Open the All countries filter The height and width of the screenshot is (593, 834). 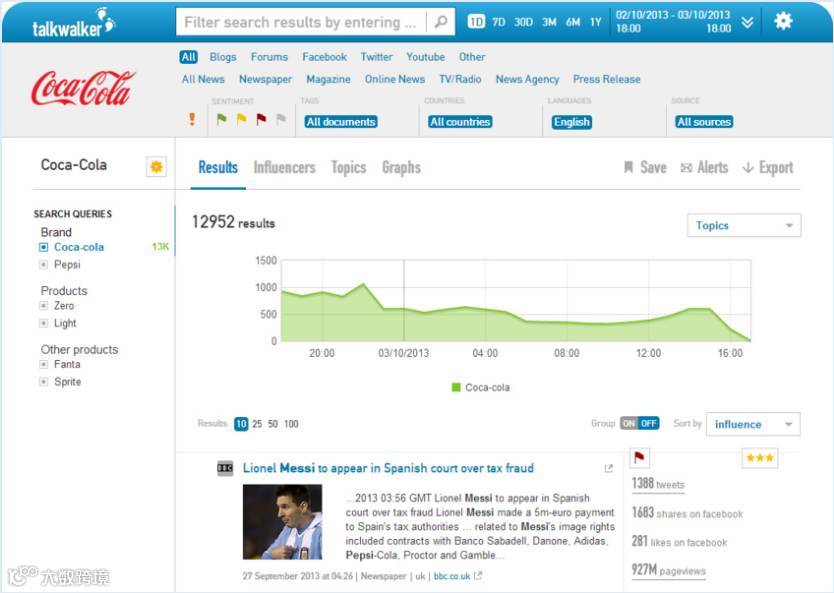pos(460,122)
